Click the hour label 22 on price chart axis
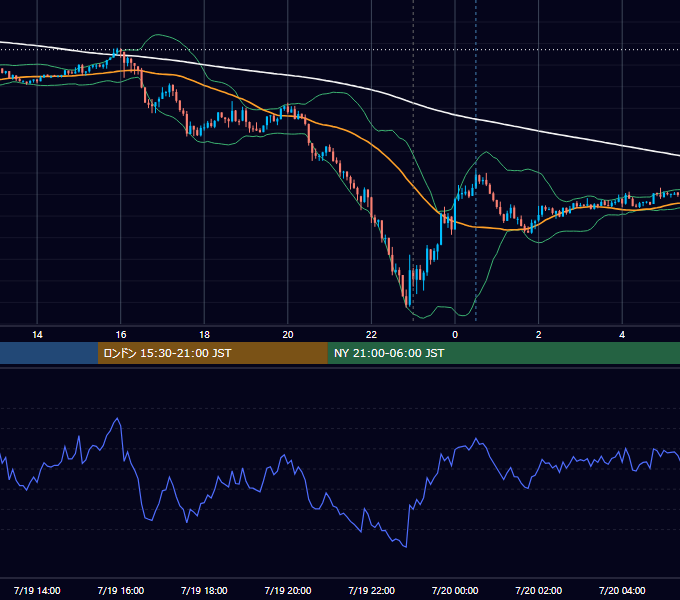 coord(371,335)
